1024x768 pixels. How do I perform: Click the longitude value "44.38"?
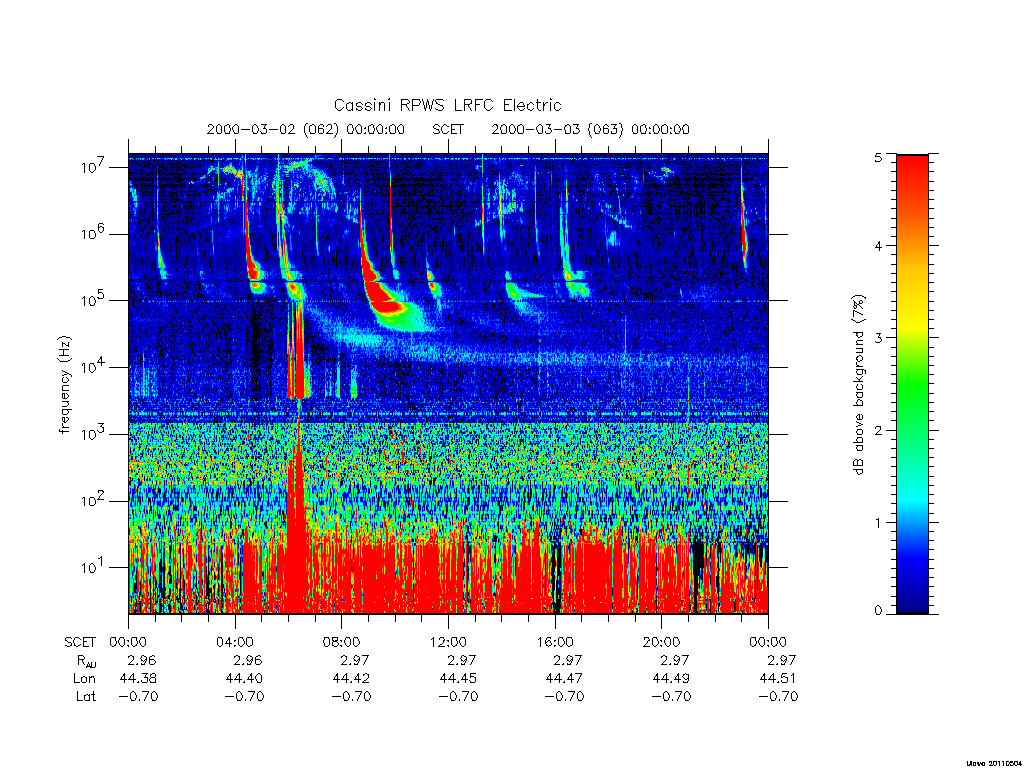(138, 679)
